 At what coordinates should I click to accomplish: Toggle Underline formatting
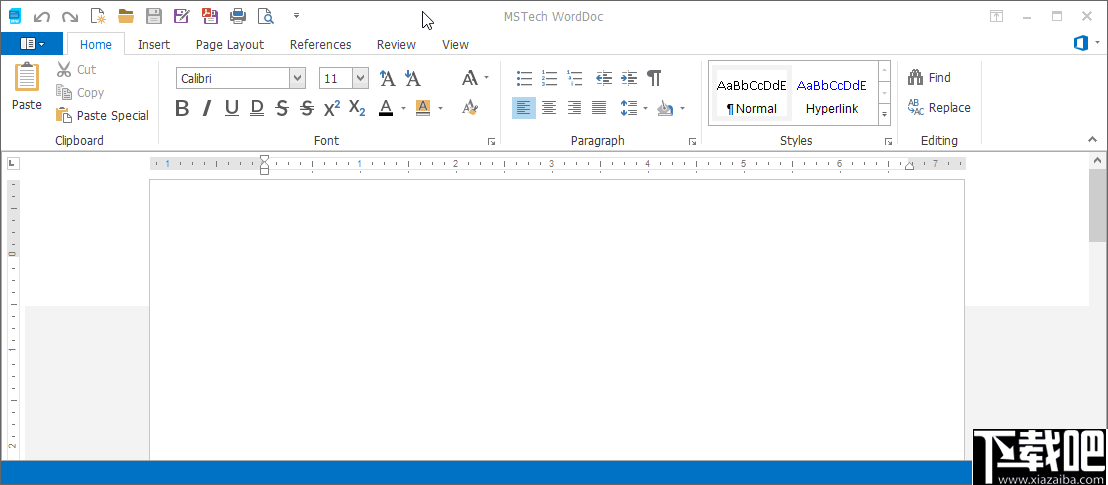coord(232,108)
